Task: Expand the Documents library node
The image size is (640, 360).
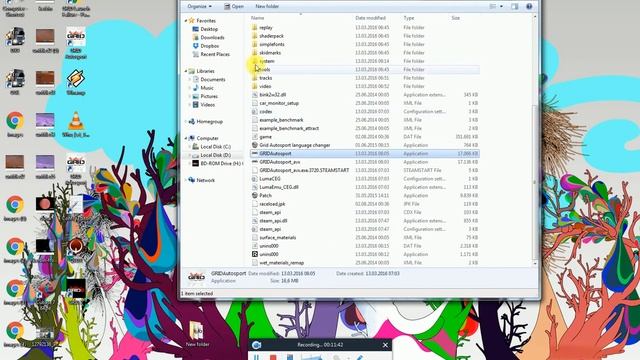Action: (x=189, y=80)
